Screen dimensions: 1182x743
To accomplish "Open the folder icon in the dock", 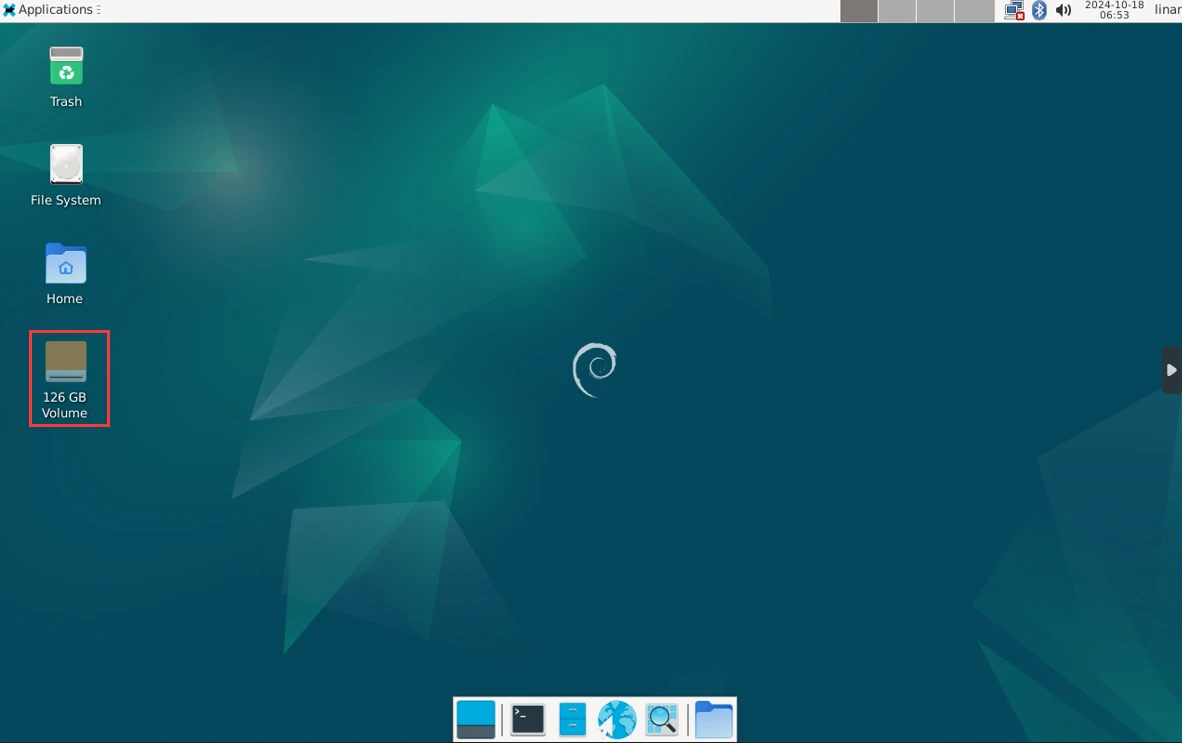I will tap(713, 719).
